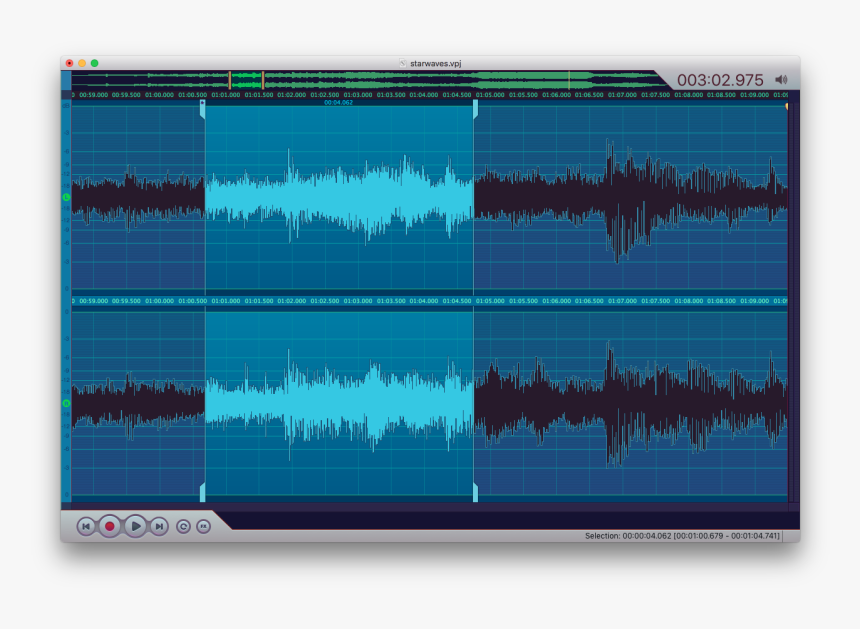Click the 003:02.975 time counter
This screenshot has width=860, height=629.
720,80
